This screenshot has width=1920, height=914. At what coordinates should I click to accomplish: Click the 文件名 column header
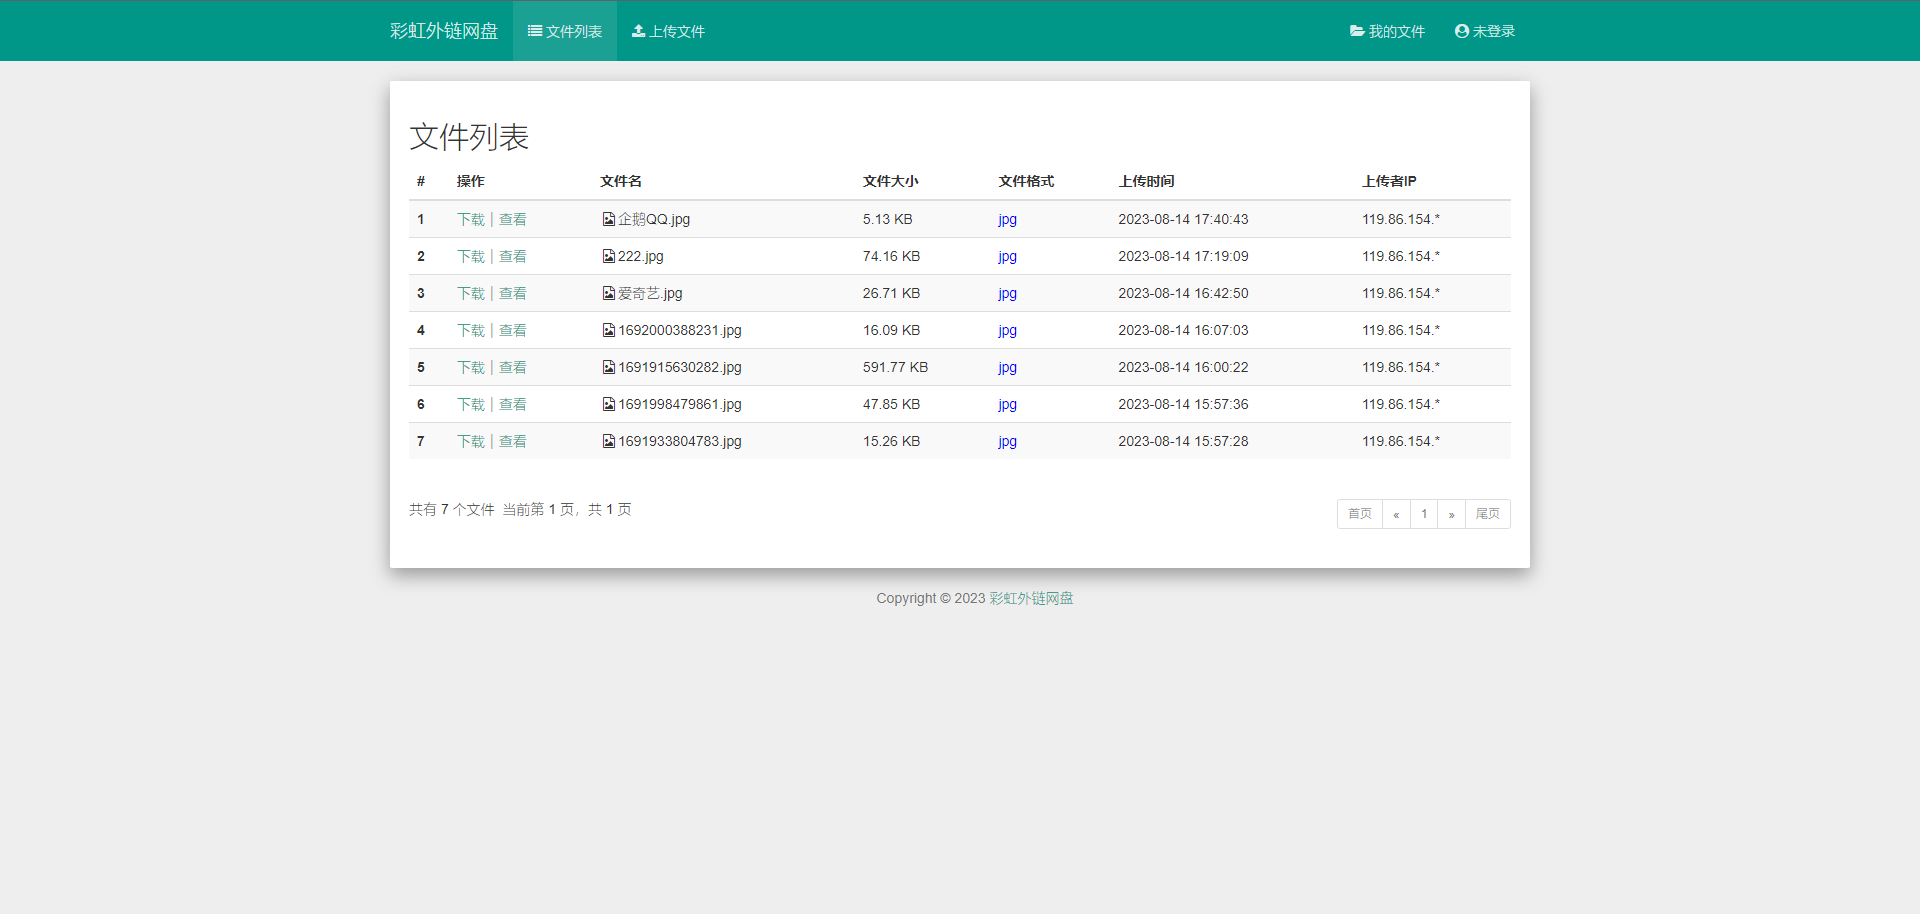tap(621, 181)
